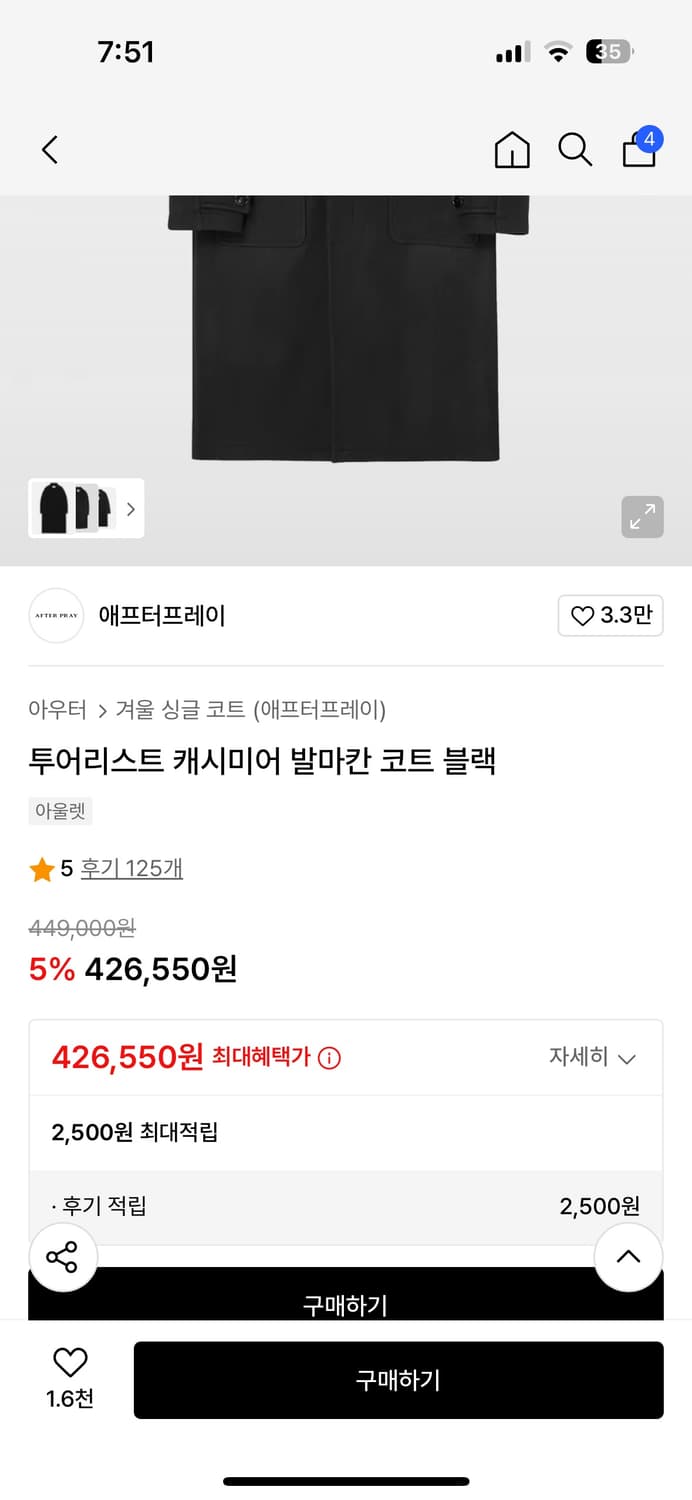This screenshot has width=692, height=1500.
Task: Expand 자세히 price details
Action: coord(592,1058)
